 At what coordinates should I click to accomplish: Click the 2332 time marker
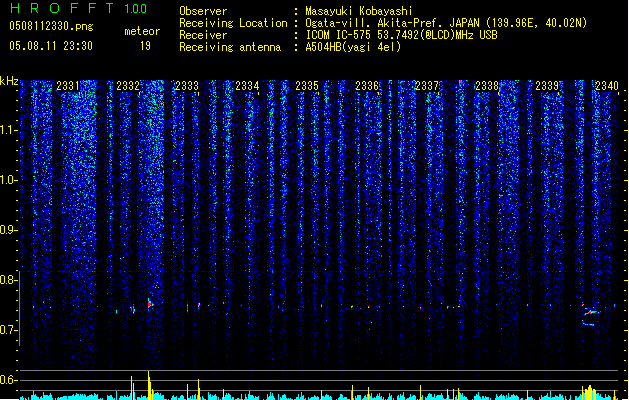point(128,86)
